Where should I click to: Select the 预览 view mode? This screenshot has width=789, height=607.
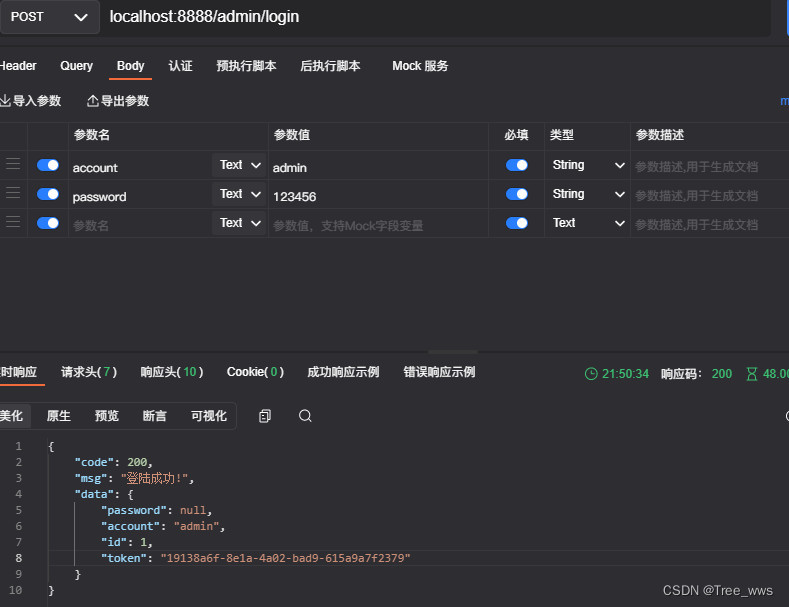[x=107, y=416]
